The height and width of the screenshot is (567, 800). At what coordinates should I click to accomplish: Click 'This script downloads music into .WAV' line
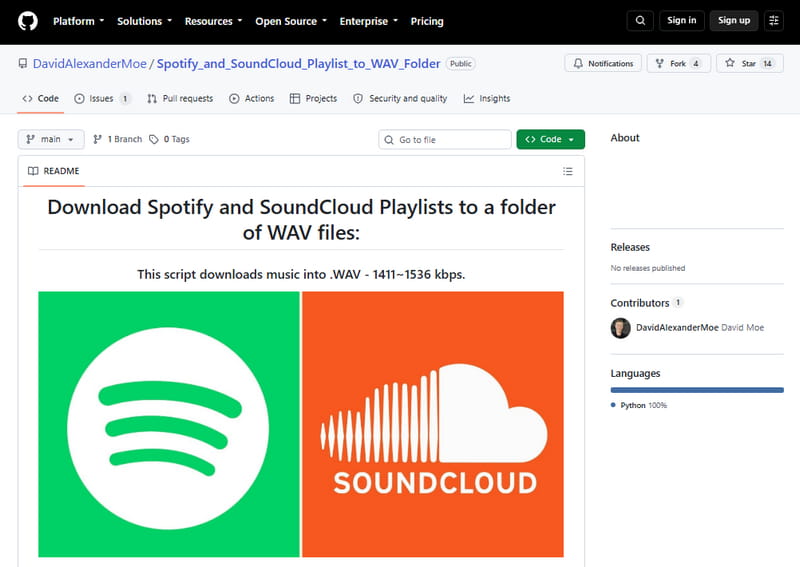[x=301, y=274]
